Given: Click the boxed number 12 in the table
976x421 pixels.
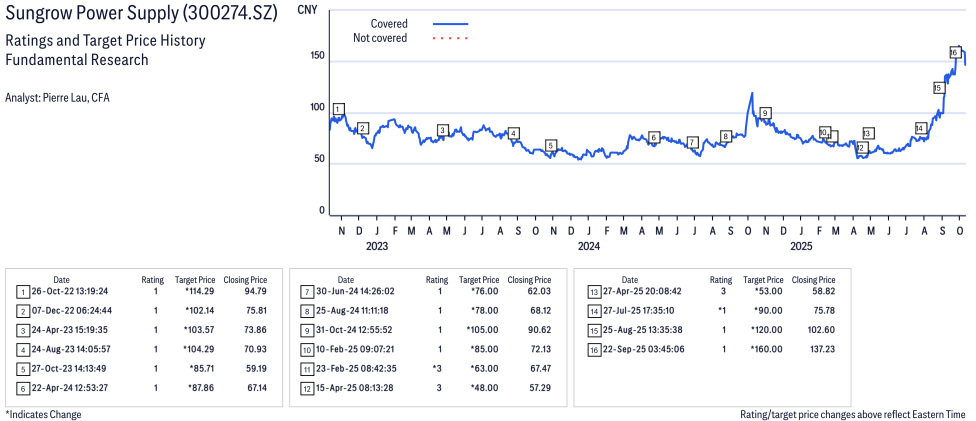Looking at the screenshot, I should (x=305, y=387).
